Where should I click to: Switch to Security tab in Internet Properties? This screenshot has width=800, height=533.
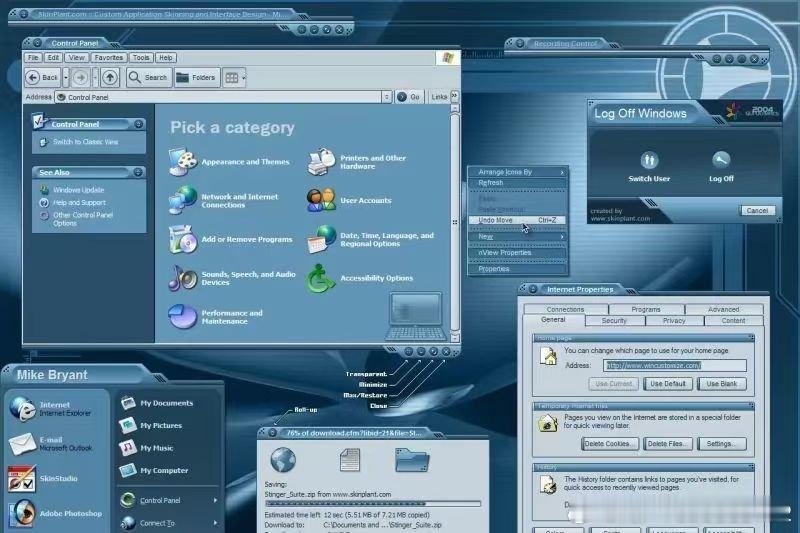coord(614,321)
